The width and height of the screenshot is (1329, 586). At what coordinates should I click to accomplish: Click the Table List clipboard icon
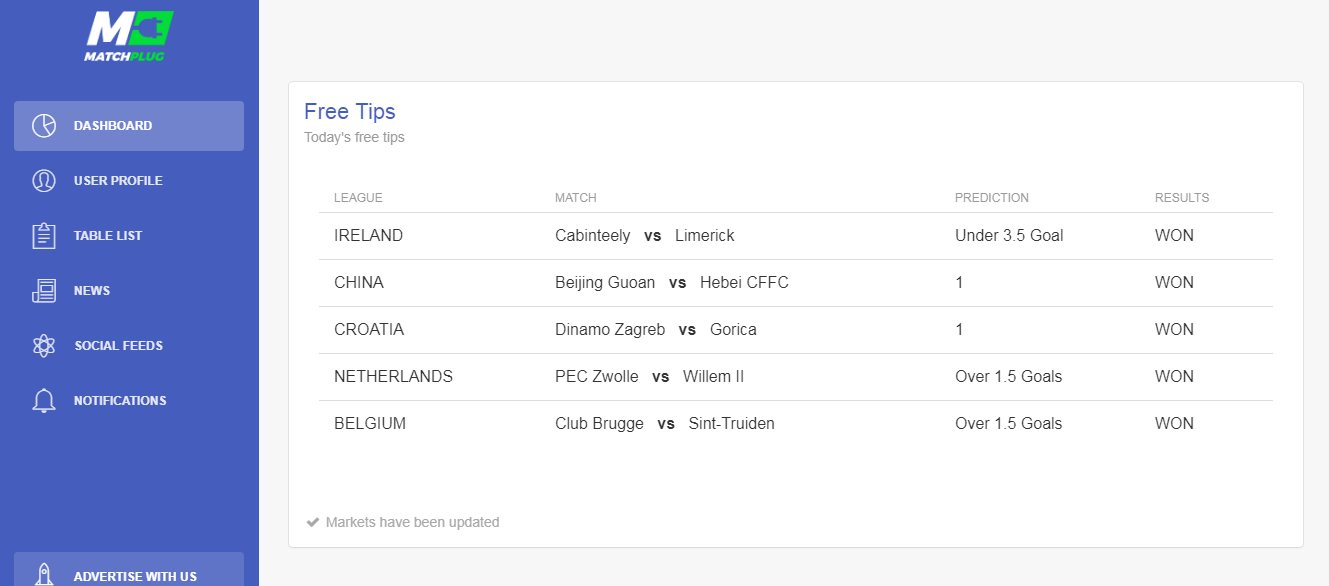(43, 236)
